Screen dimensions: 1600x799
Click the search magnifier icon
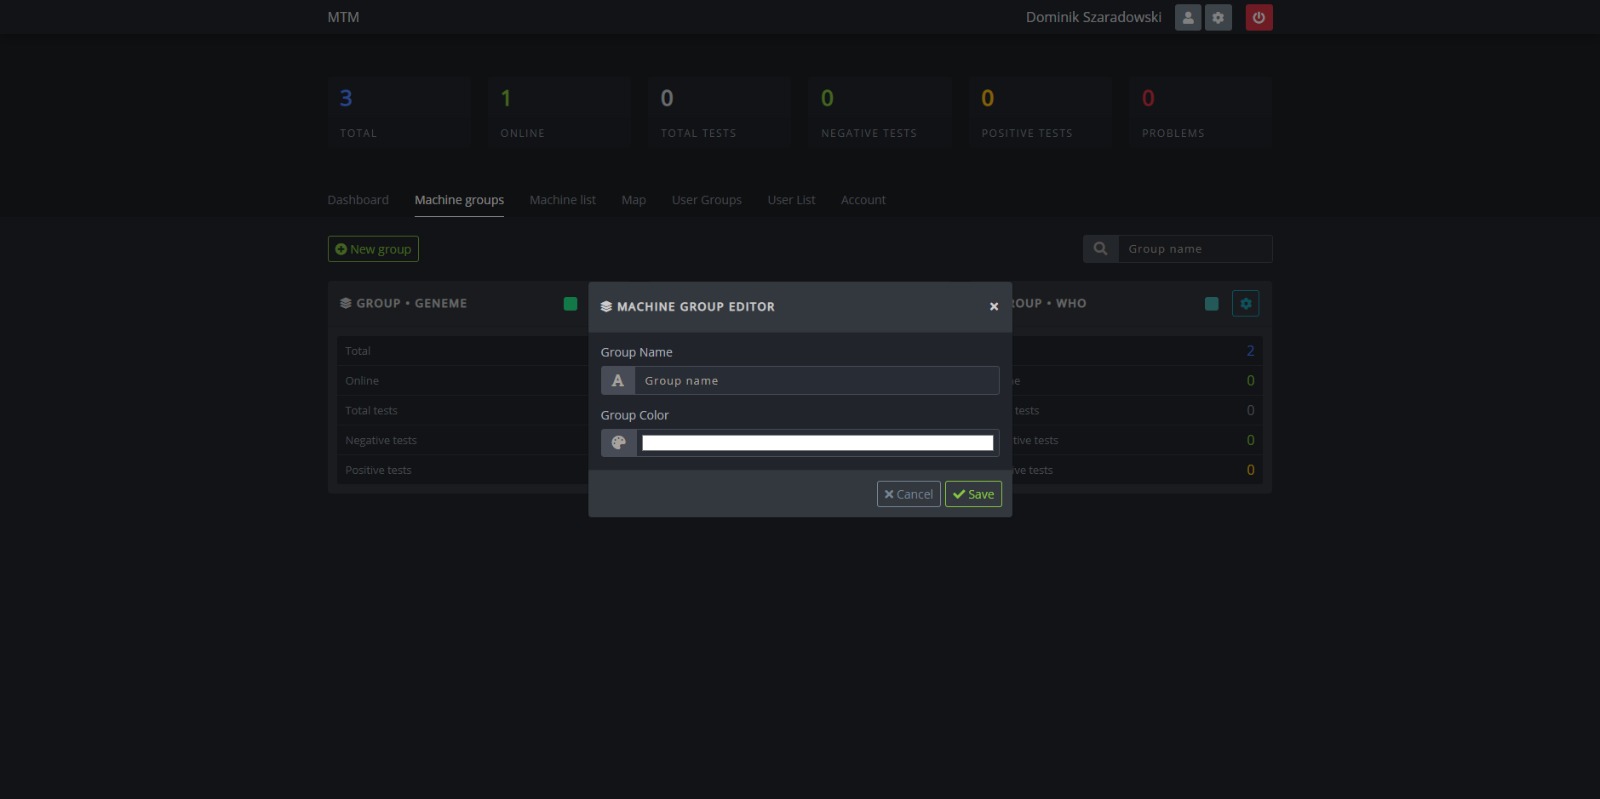point(1100,249)
